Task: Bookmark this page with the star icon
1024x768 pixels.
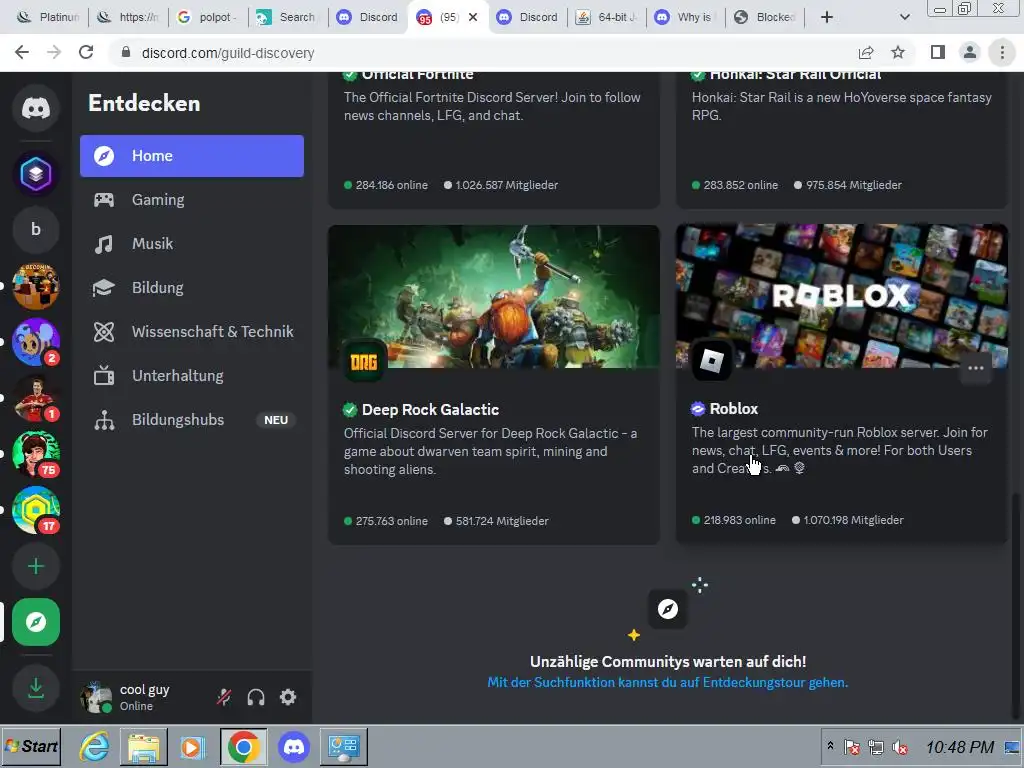Action: [x=898, y=53]
